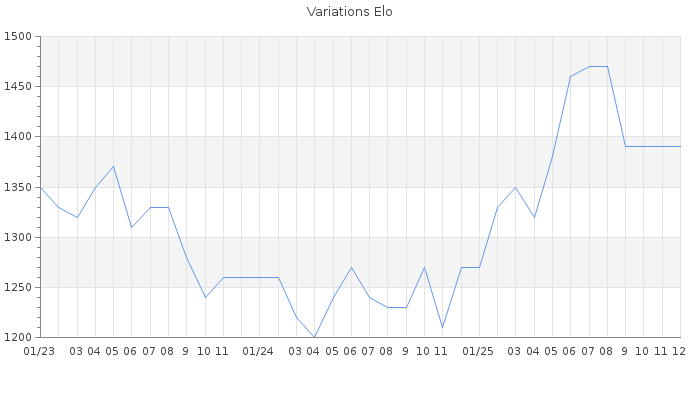Click the 1400 y-axis label
Screen dimensions: 700x400
tap(18, 137)
